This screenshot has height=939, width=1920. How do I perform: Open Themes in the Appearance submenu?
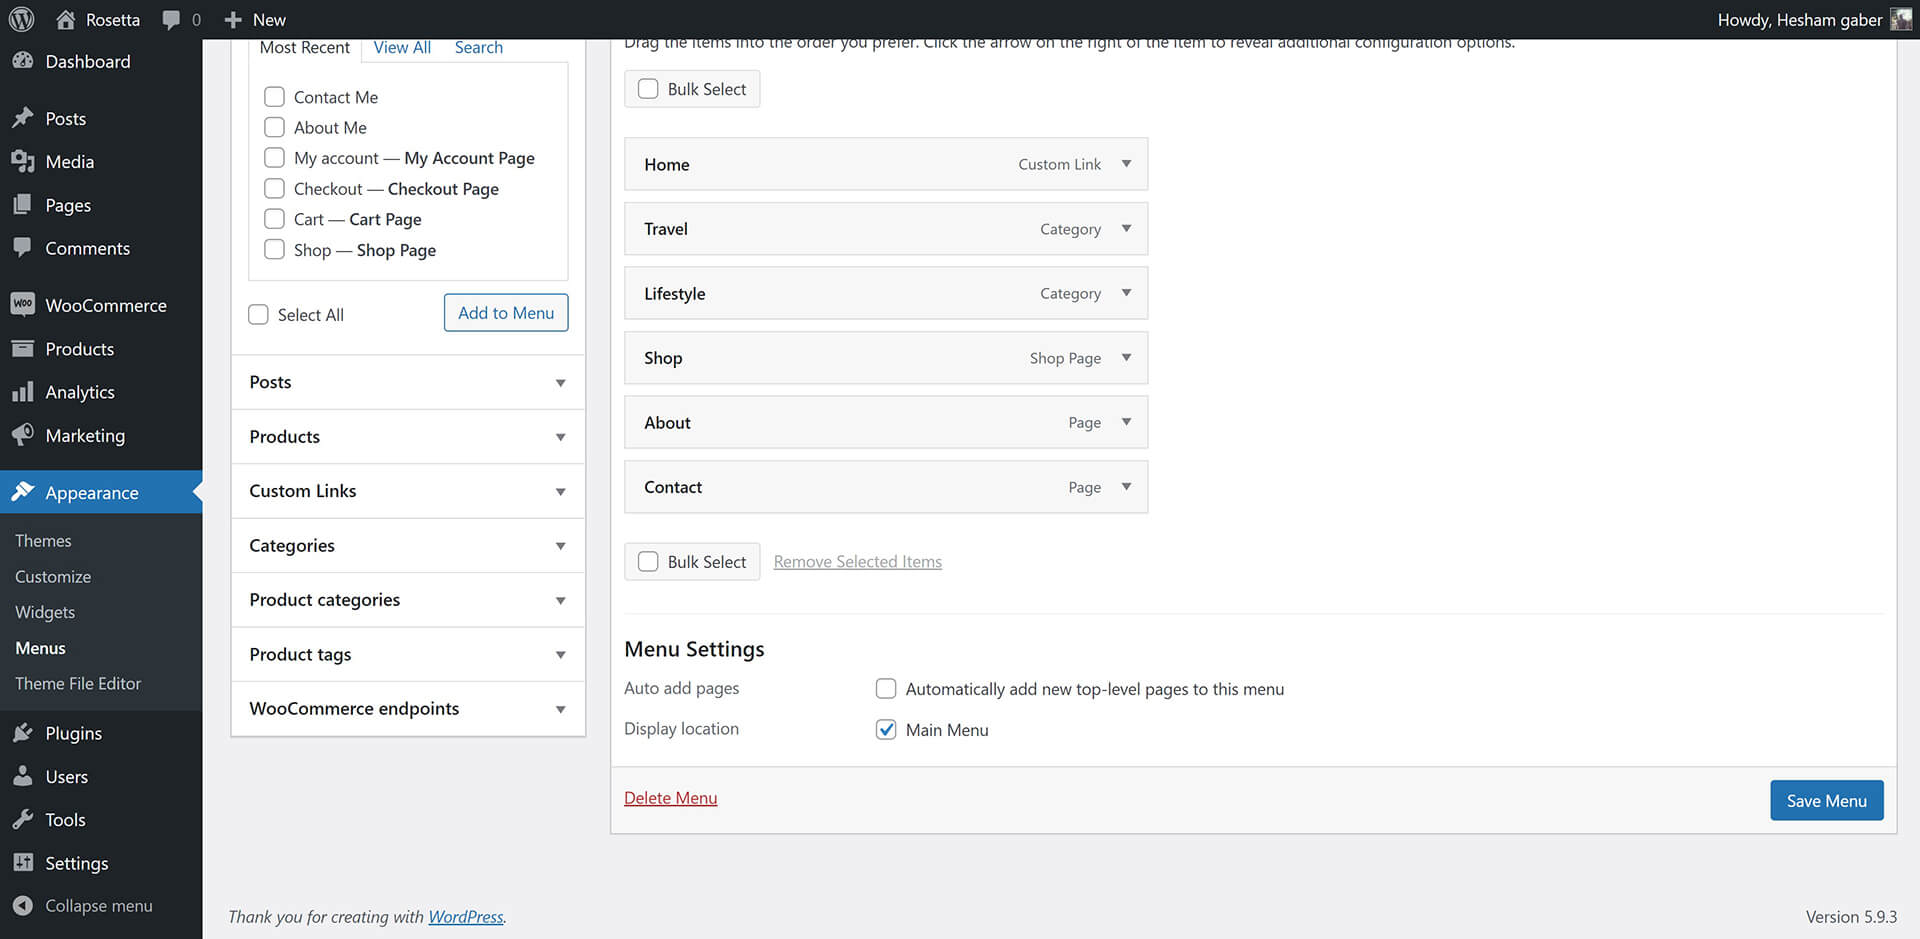click(x=43, y=541)
